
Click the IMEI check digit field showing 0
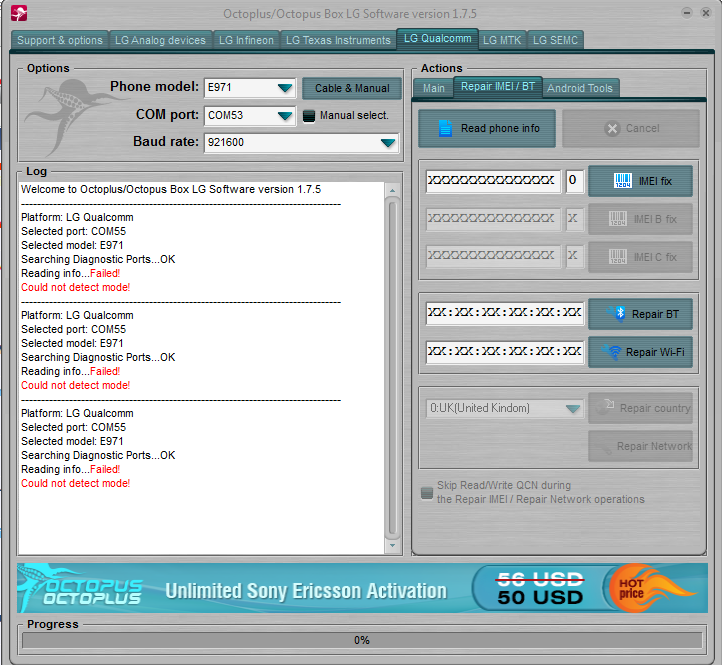tap(574, 181)
